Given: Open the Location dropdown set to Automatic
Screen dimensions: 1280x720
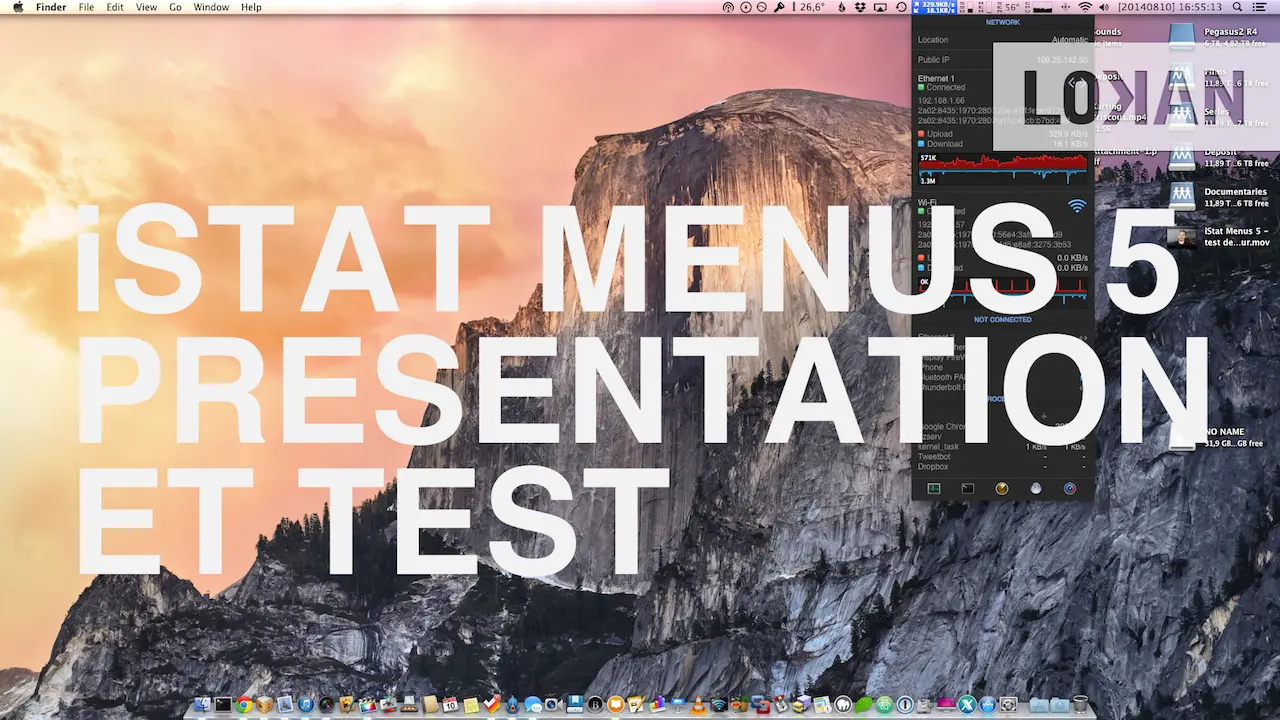Looking at the screenshot, I should tap(1068, 40).
